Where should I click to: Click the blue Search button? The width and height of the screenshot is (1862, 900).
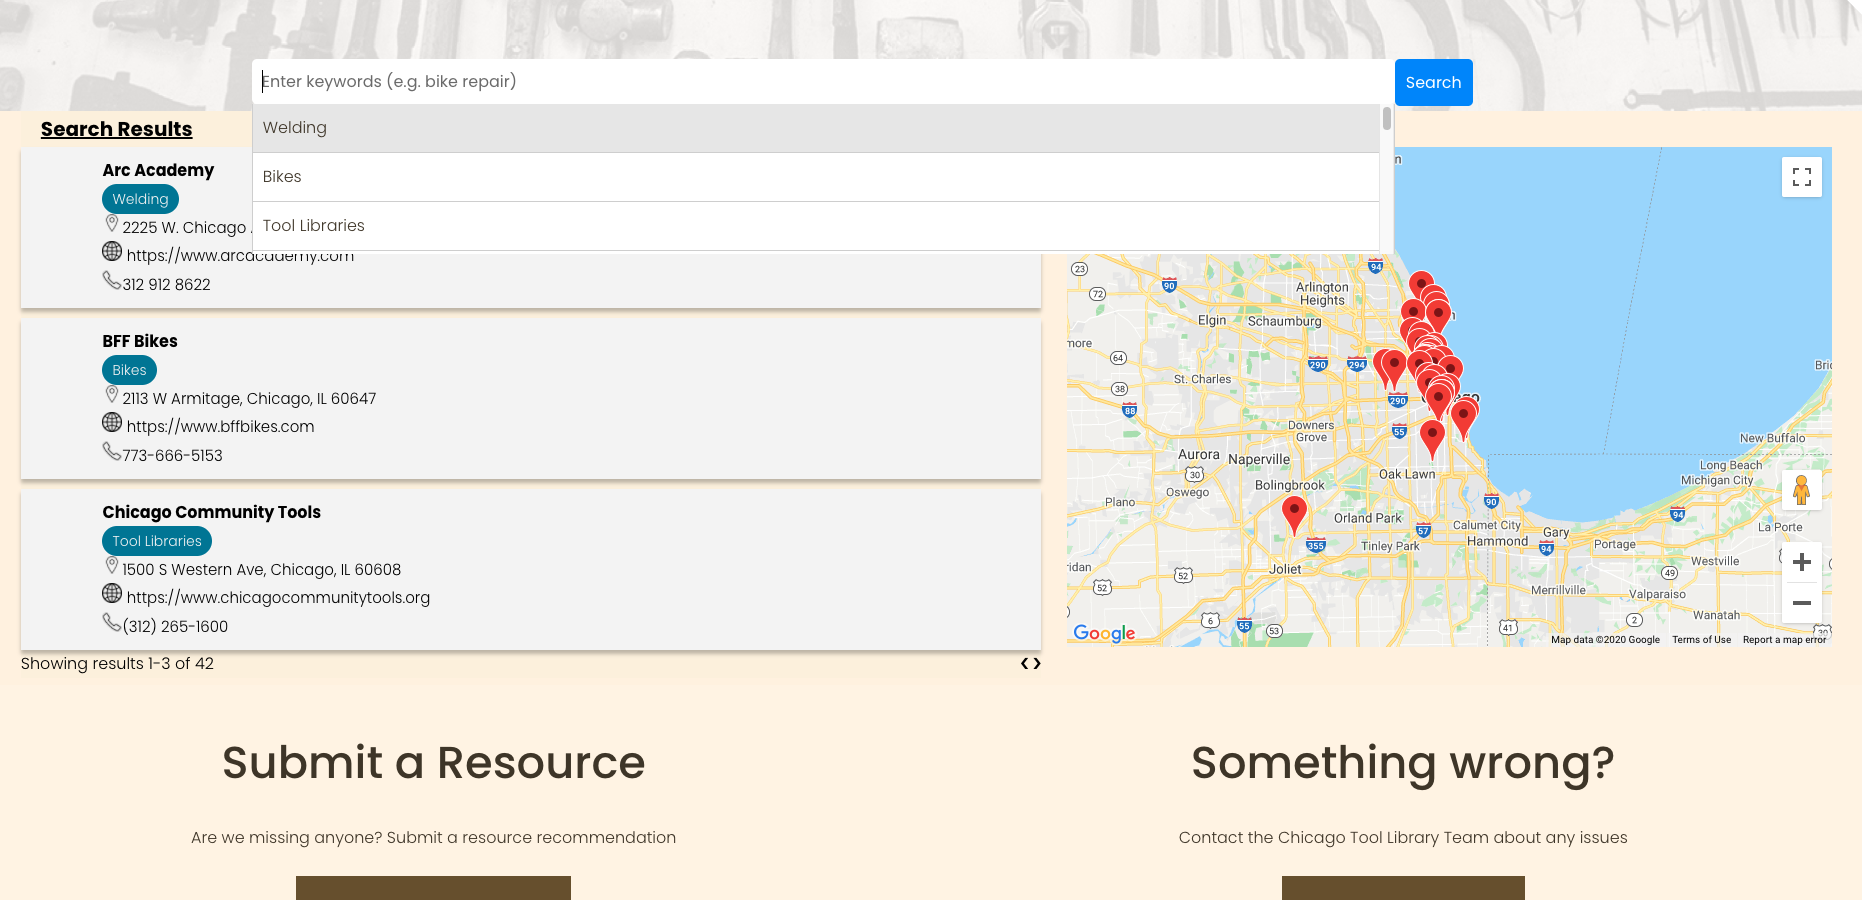[x=1433, y=82]
